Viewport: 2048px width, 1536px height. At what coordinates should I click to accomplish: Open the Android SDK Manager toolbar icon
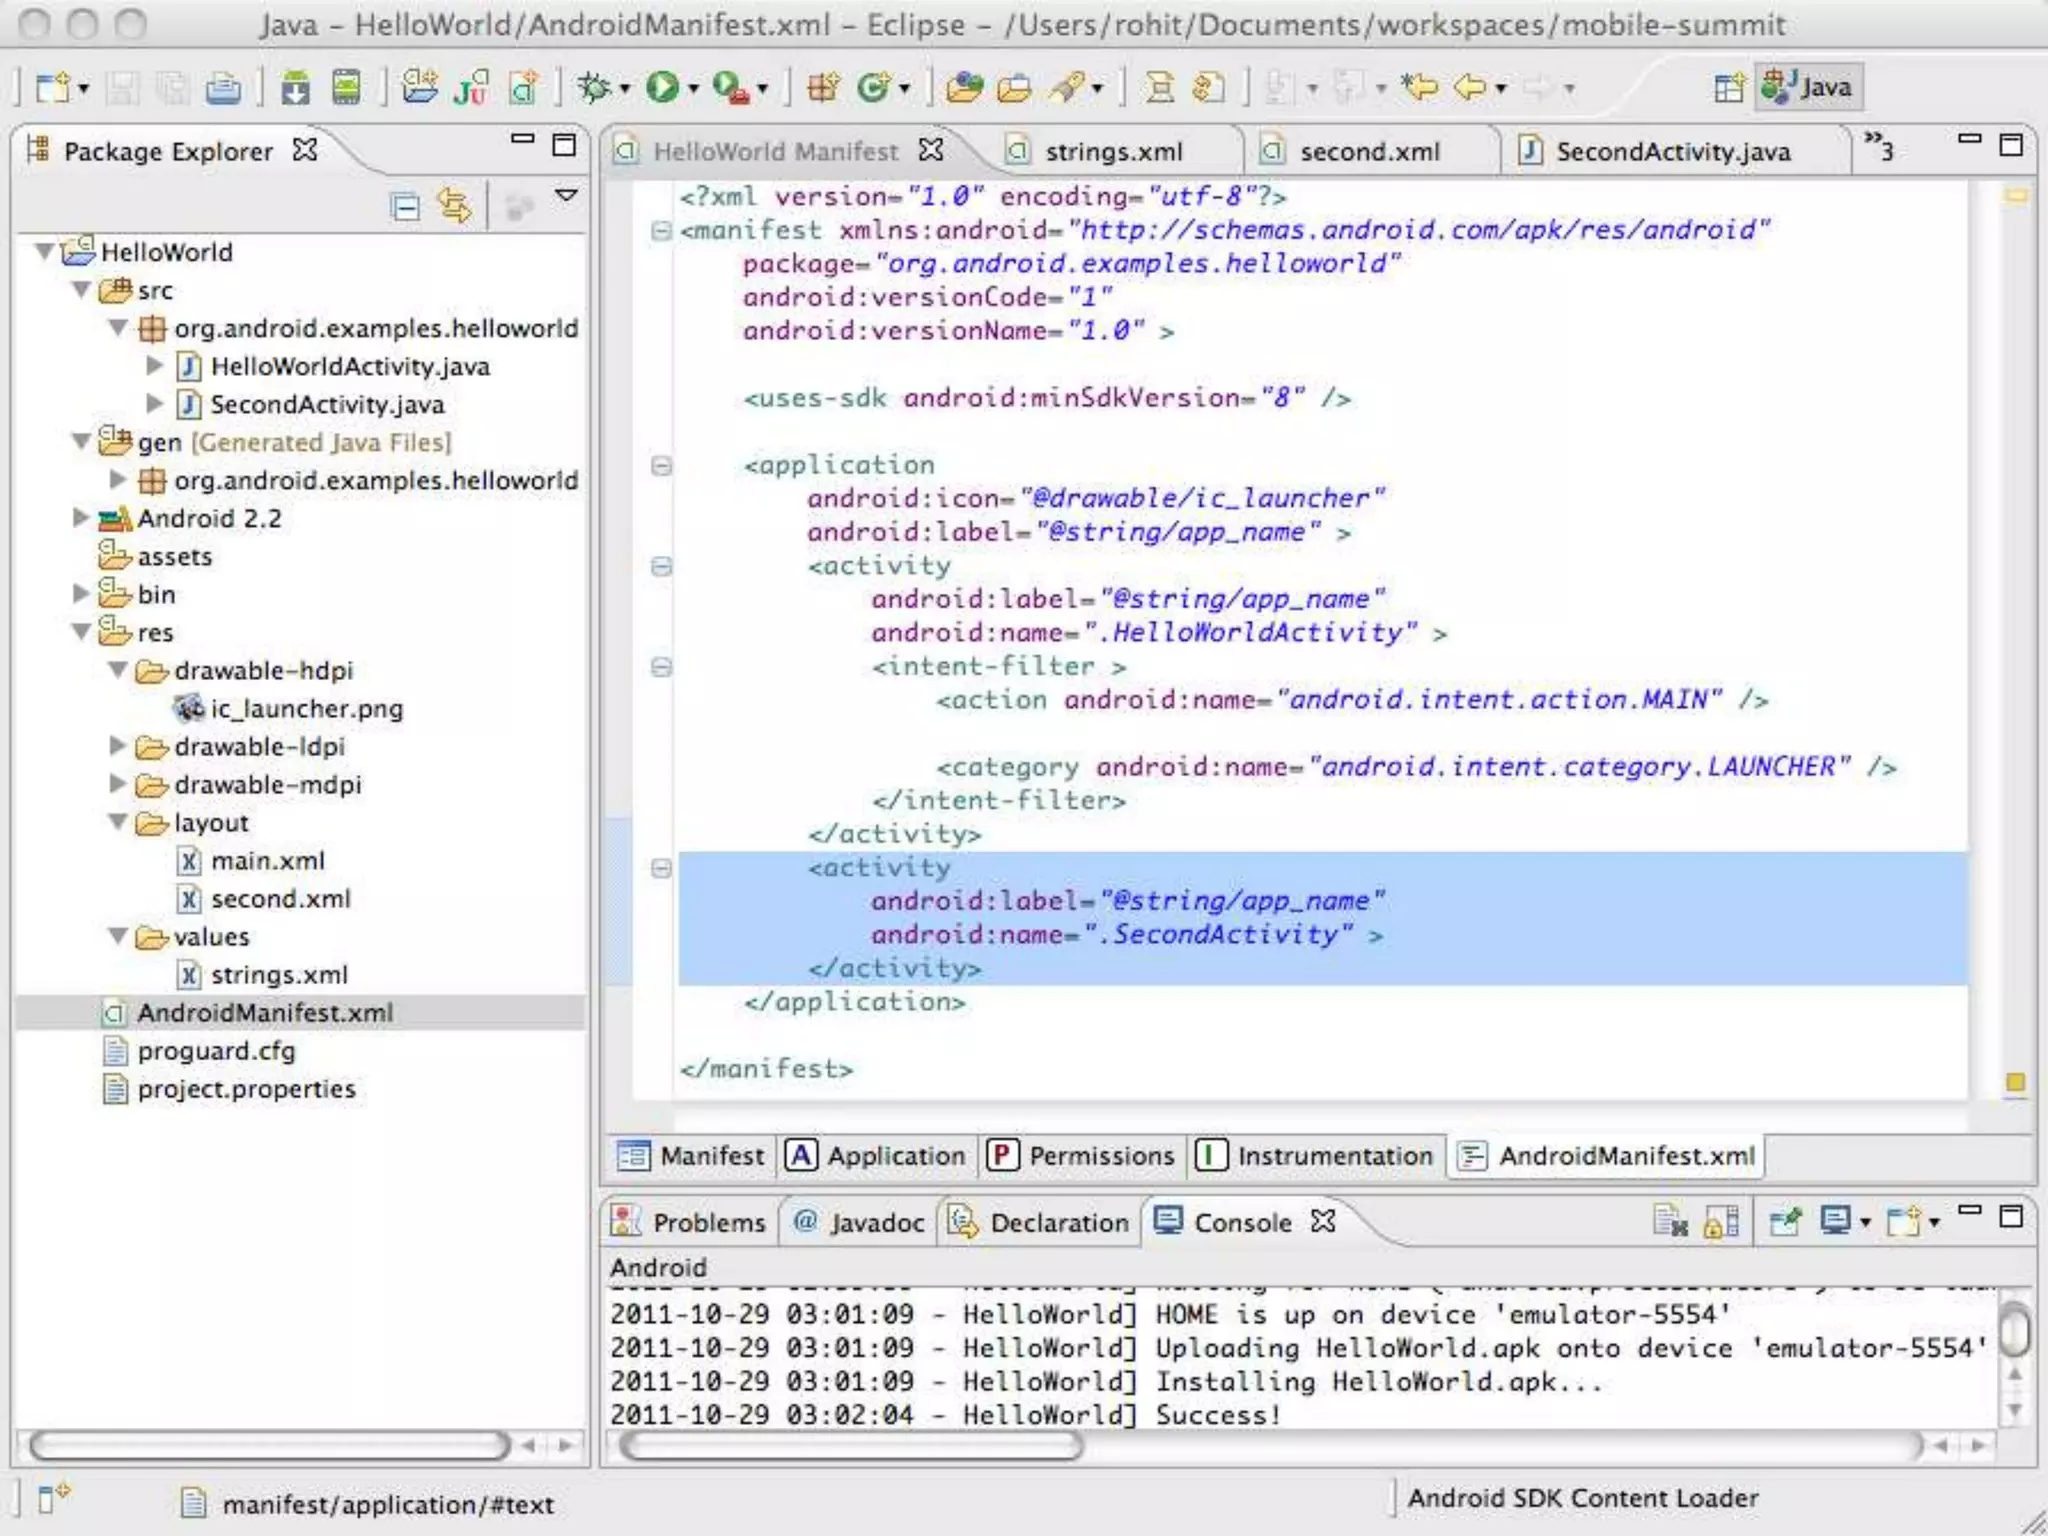pyautogui.click(x=295, y=88)
